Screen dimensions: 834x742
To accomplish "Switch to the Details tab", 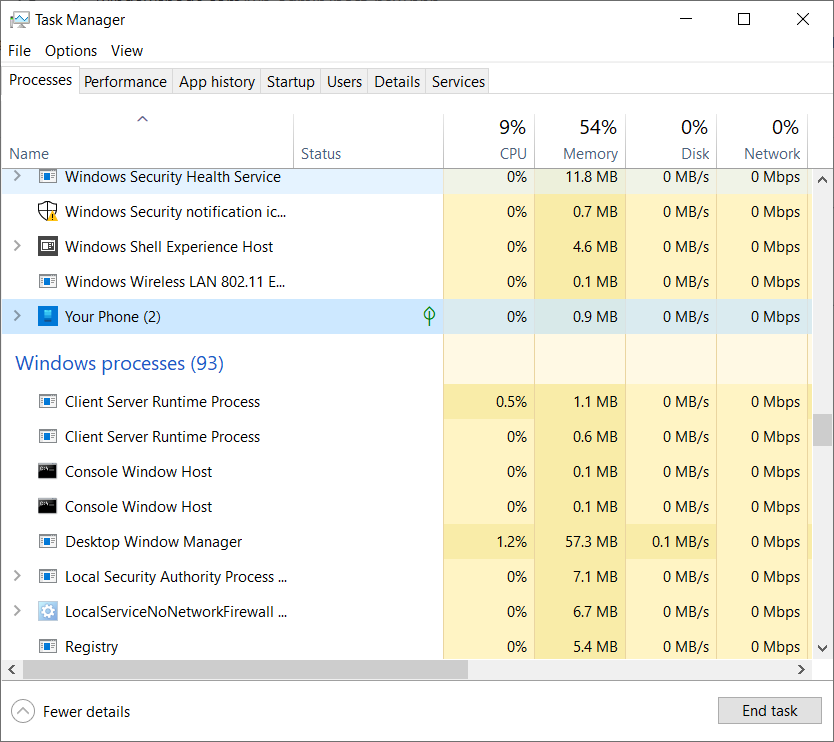I will (397, 81).
